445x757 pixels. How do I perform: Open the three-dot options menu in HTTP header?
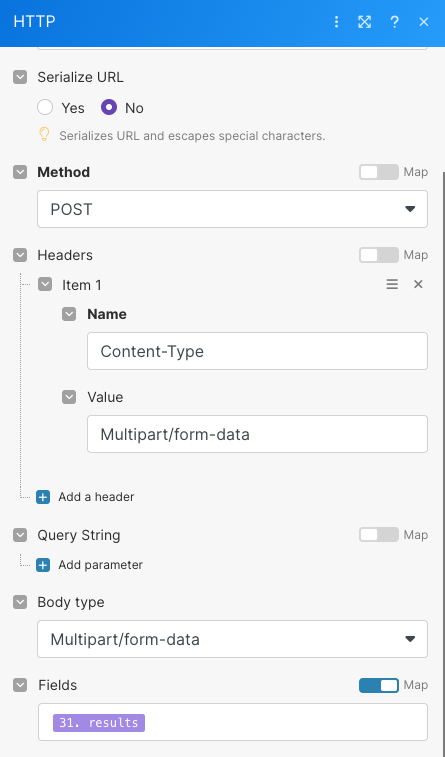[x=336, y=22]
